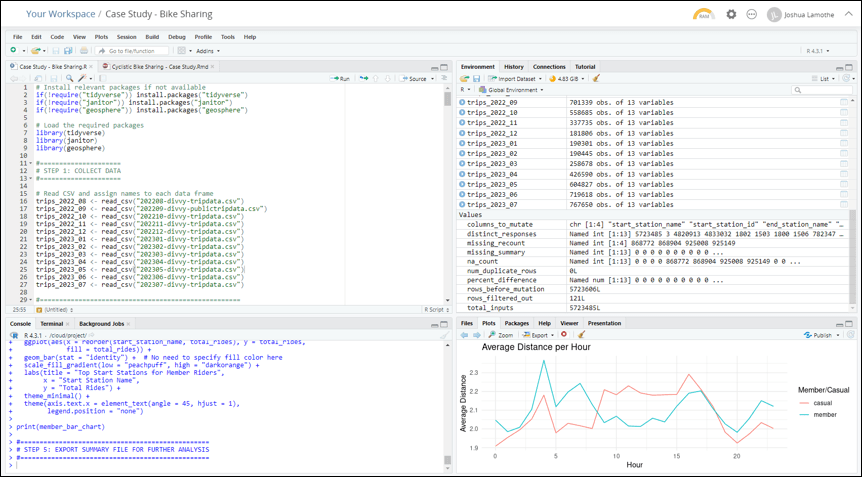The width and height of the screenshot is (862, 477).
Task: Click the find/replace magnifier in the editor toolbar
Action: 67,78
